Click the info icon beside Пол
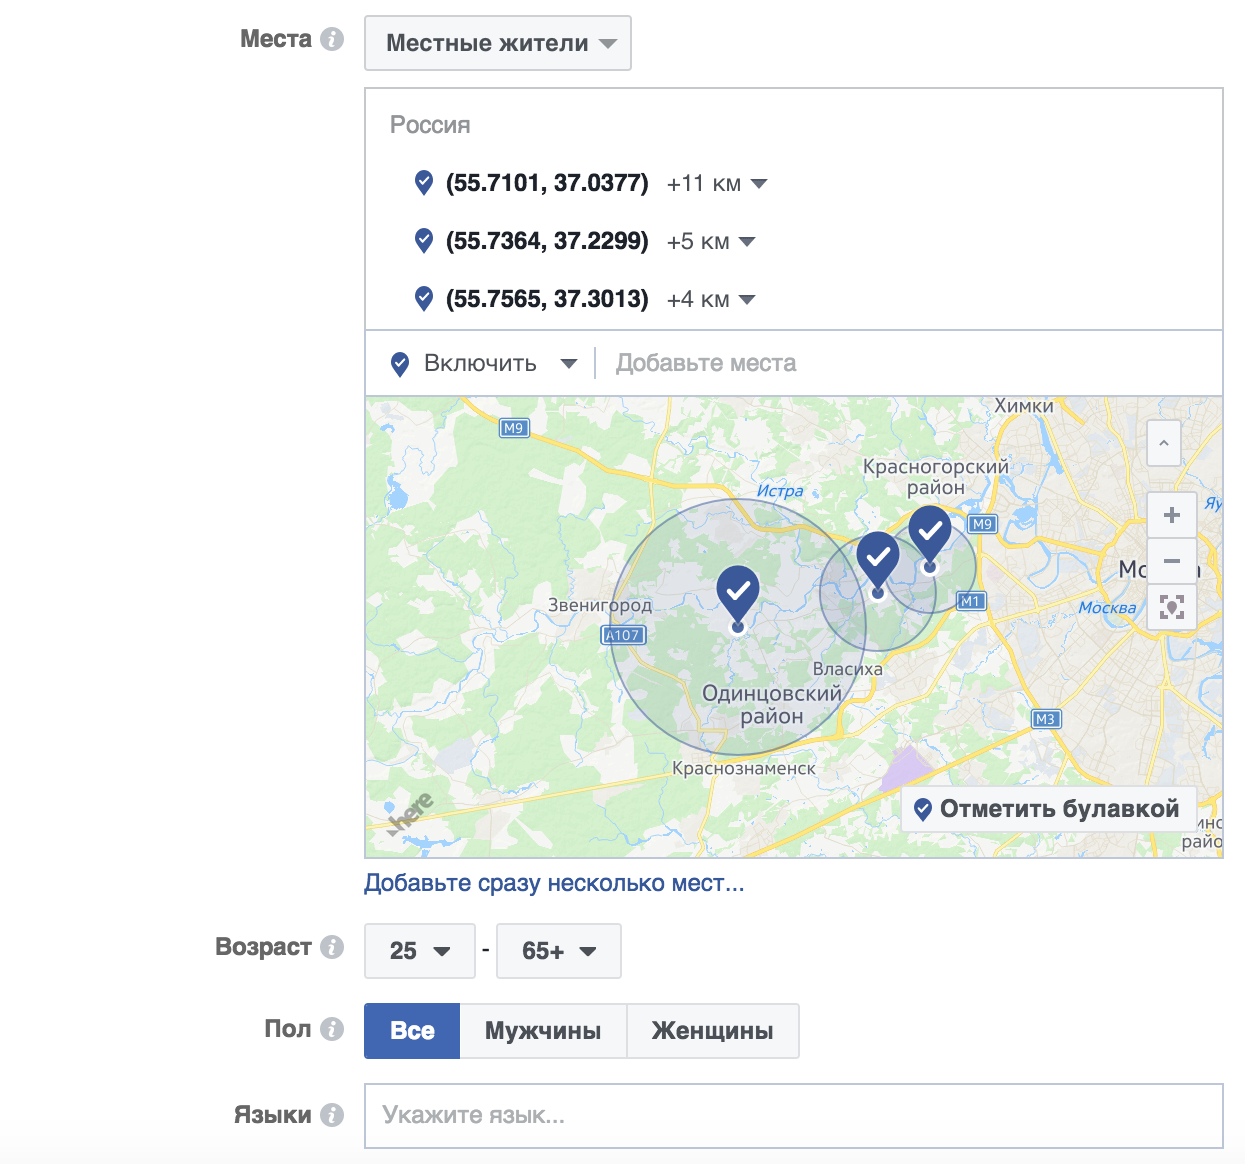 pos(332,1029)
